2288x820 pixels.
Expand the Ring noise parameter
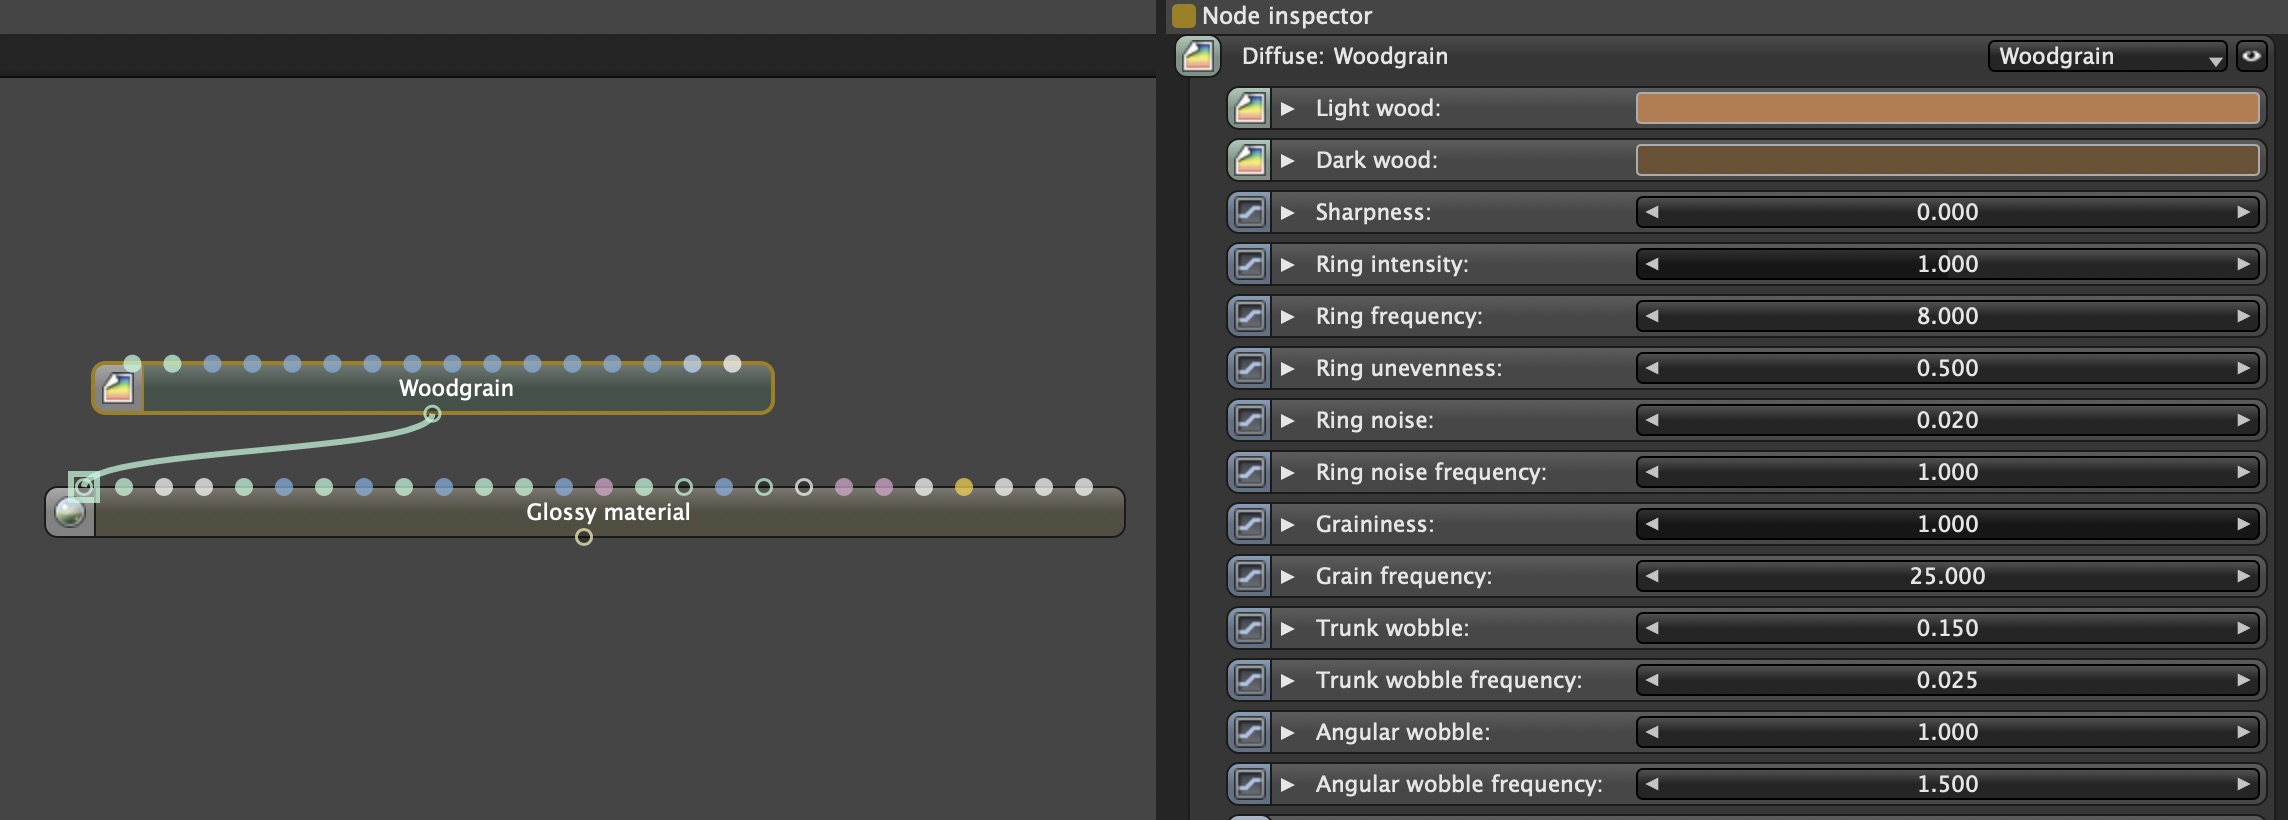pos(1288,420)
